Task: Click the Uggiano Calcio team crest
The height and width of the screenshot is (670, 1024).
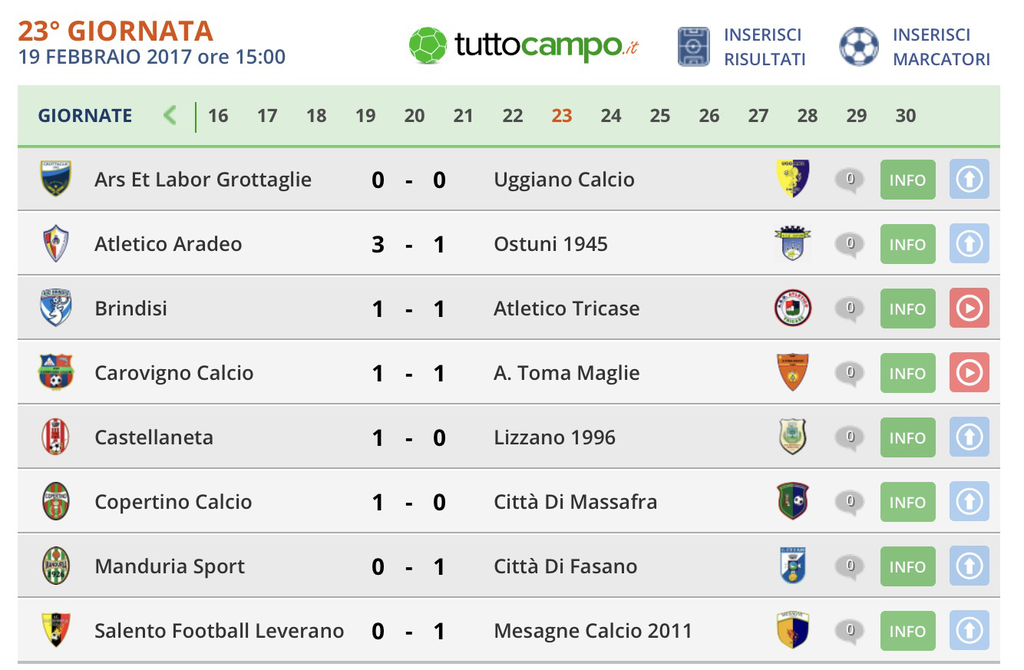Action: point(793,178)
